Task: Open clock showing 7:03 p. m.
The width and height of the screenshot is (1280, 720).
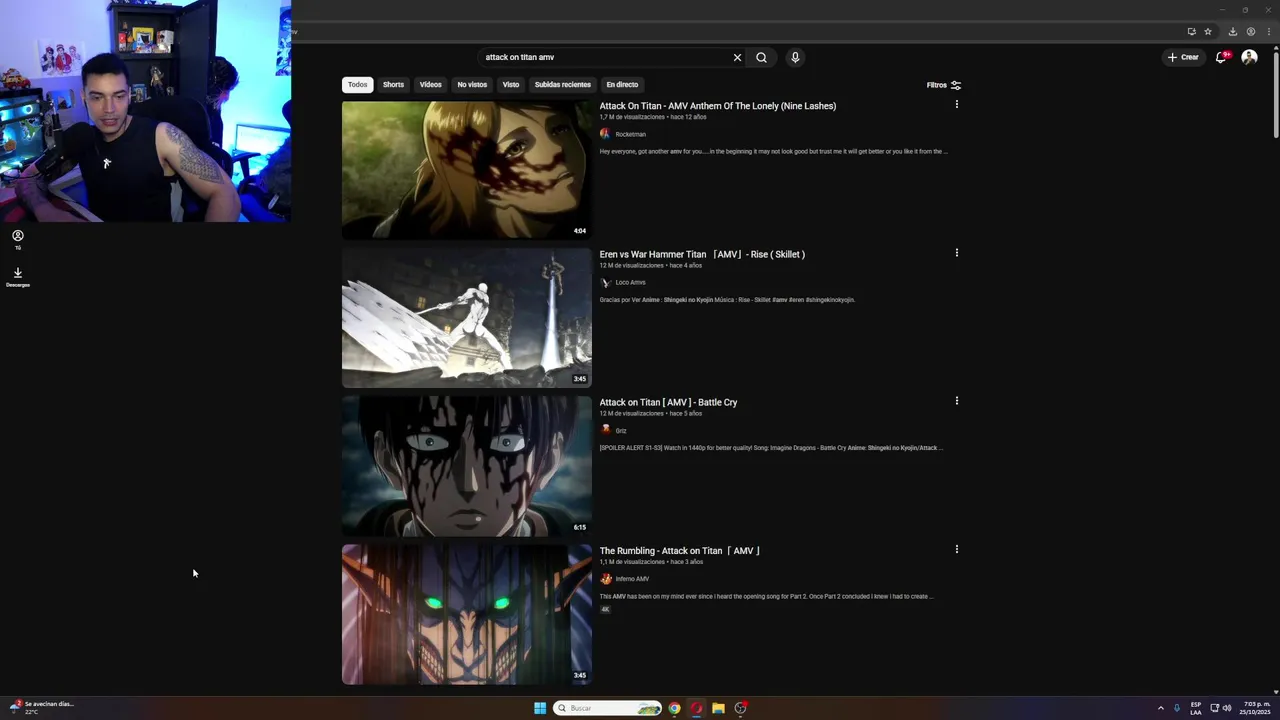Action: pyautogui.click(x=1255, y=708)
